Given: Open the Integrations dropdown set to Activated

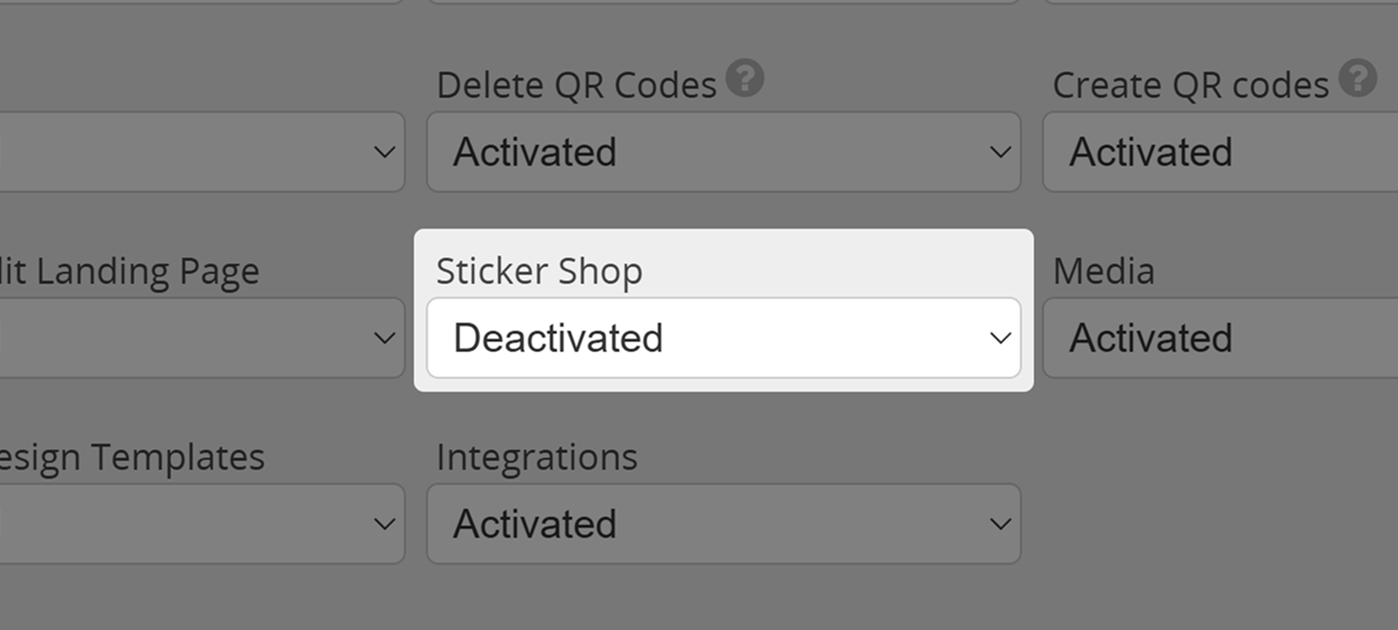Looking at the screenshot, I should (724, 523).
